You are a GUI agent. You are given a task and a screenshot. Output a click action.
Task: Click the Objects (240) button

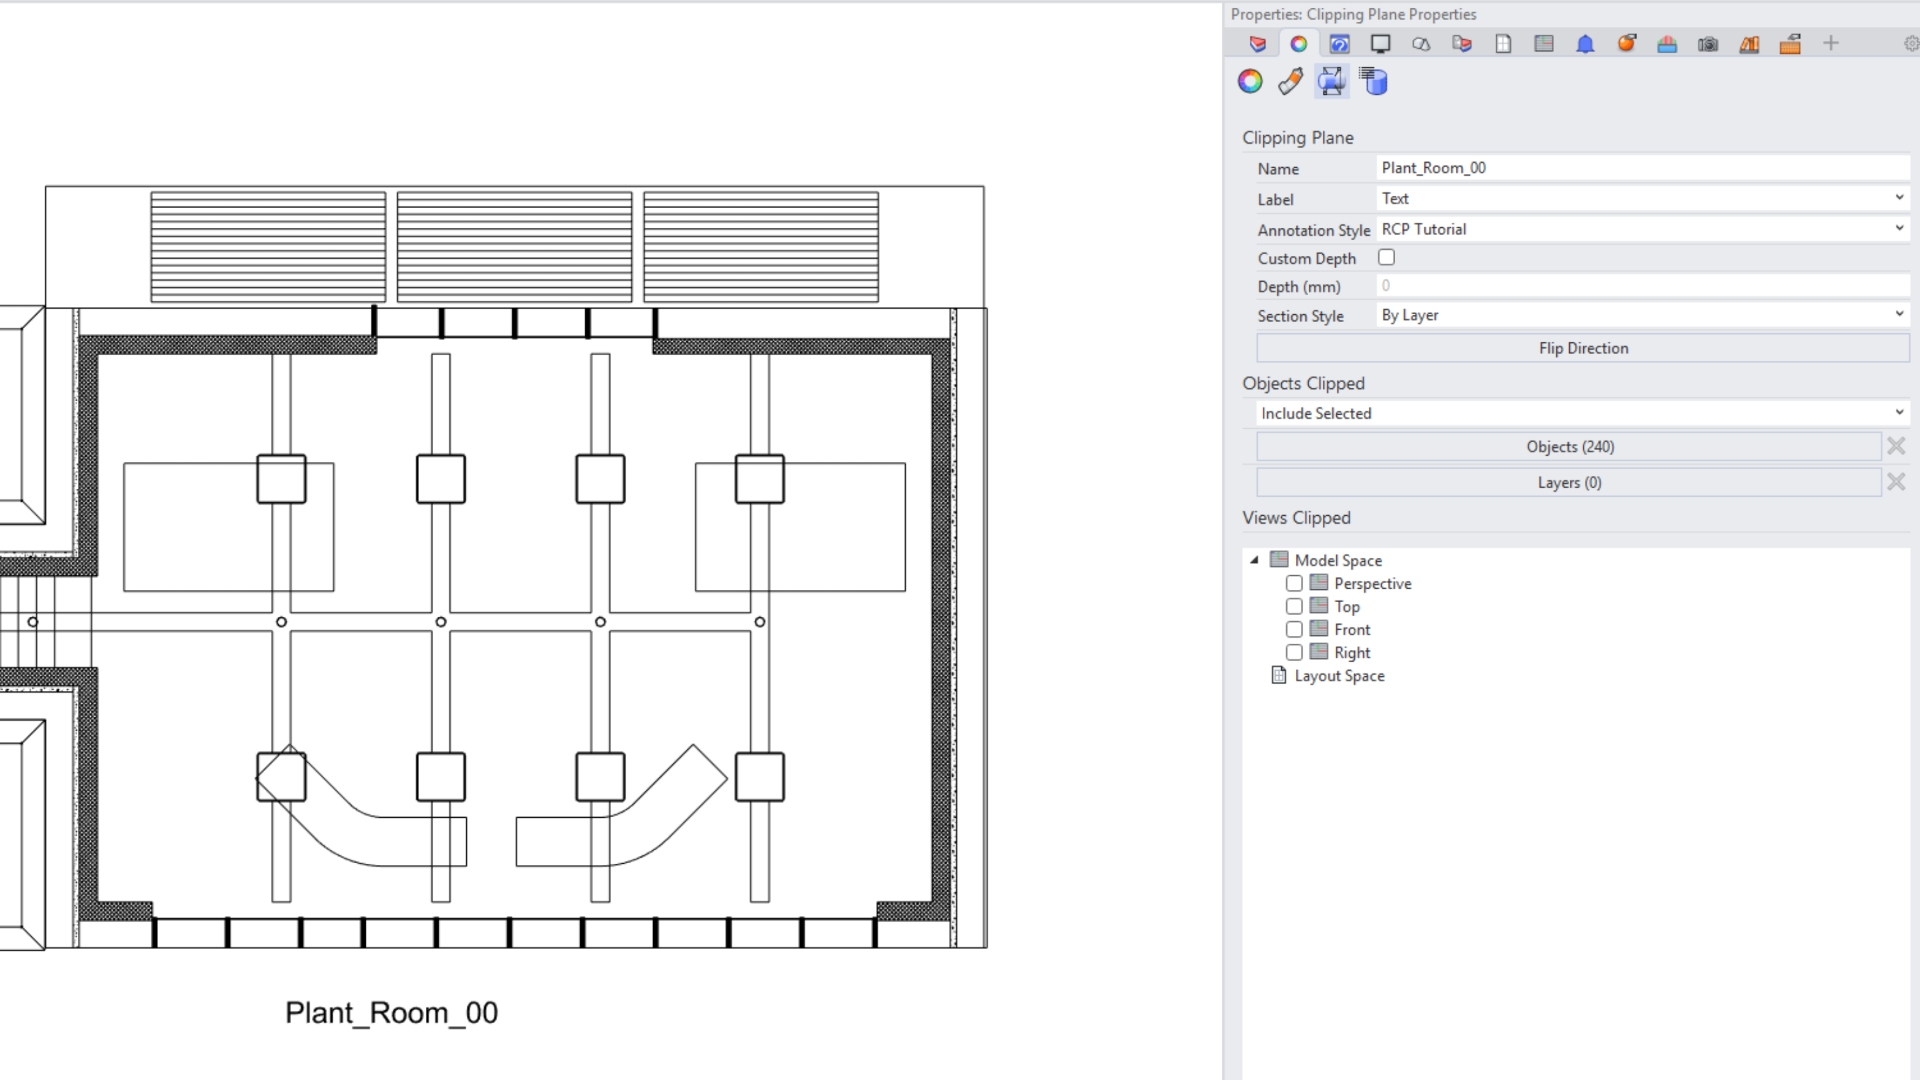1569,447
